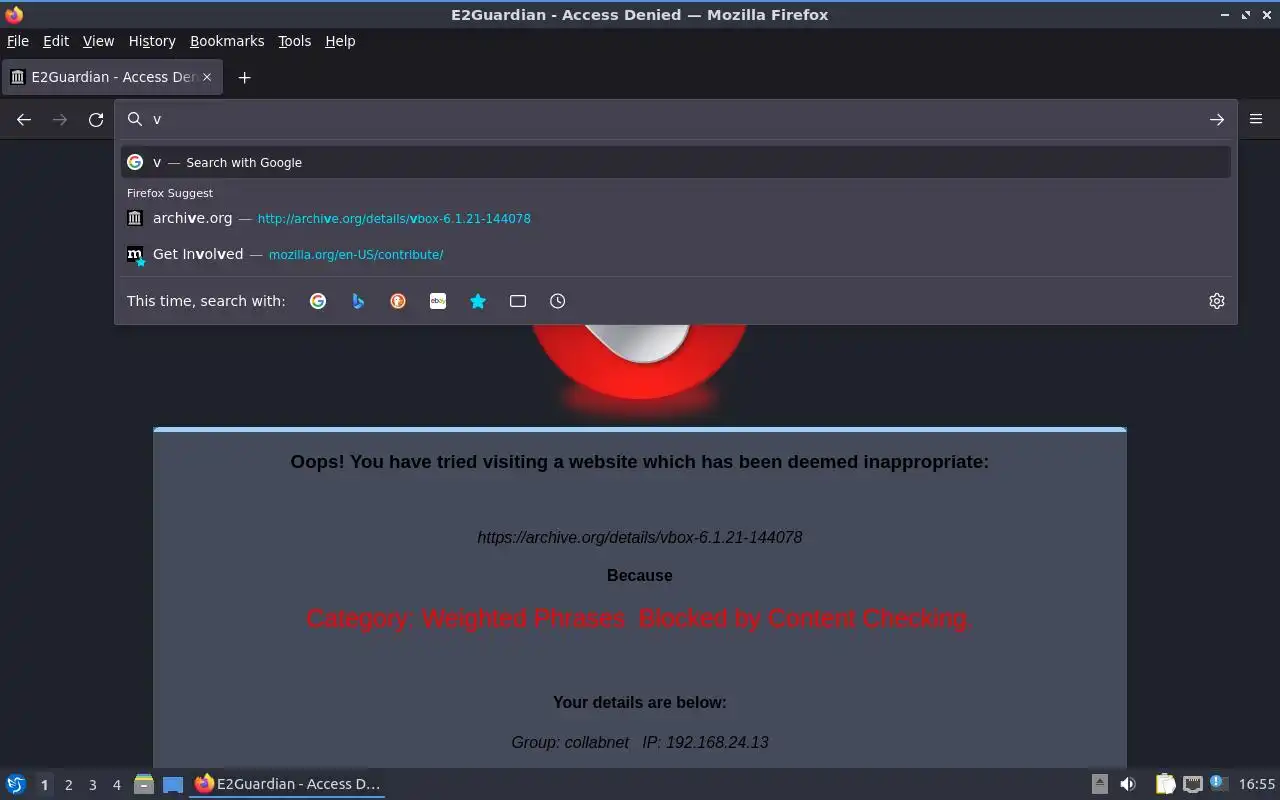1280x800 pixels.
Task: Open the Bookmarks menu
Action: pos(227,41)
